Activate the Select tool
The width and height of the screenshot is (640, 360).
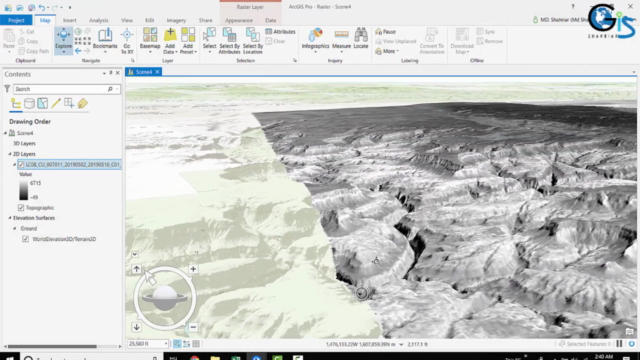tap(209, 40)
